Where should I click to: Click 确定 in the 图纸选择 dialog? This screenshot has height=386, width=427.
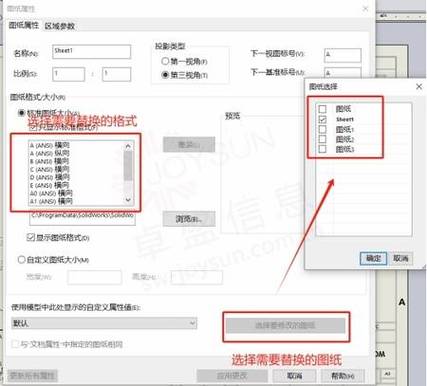(x=373, y=258)
